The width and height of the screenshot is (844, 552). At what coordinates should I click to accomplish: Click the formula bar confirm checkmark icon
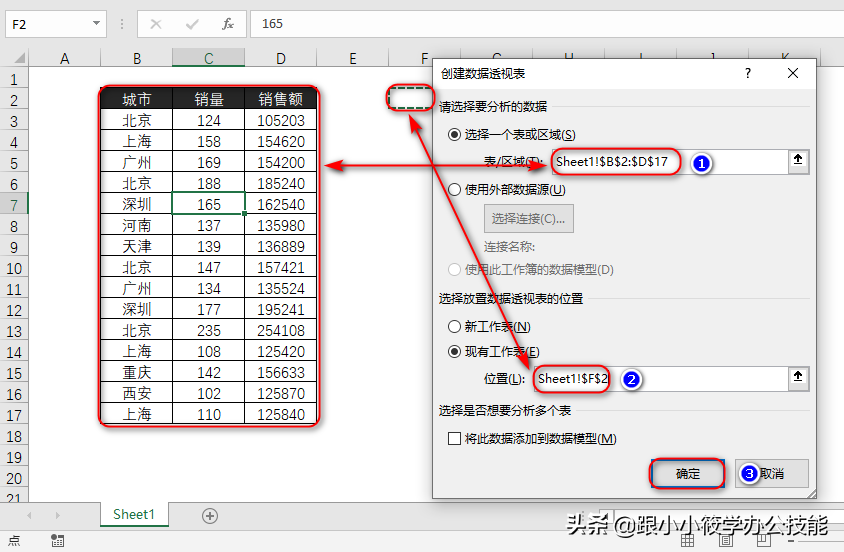tap(192, 24)
